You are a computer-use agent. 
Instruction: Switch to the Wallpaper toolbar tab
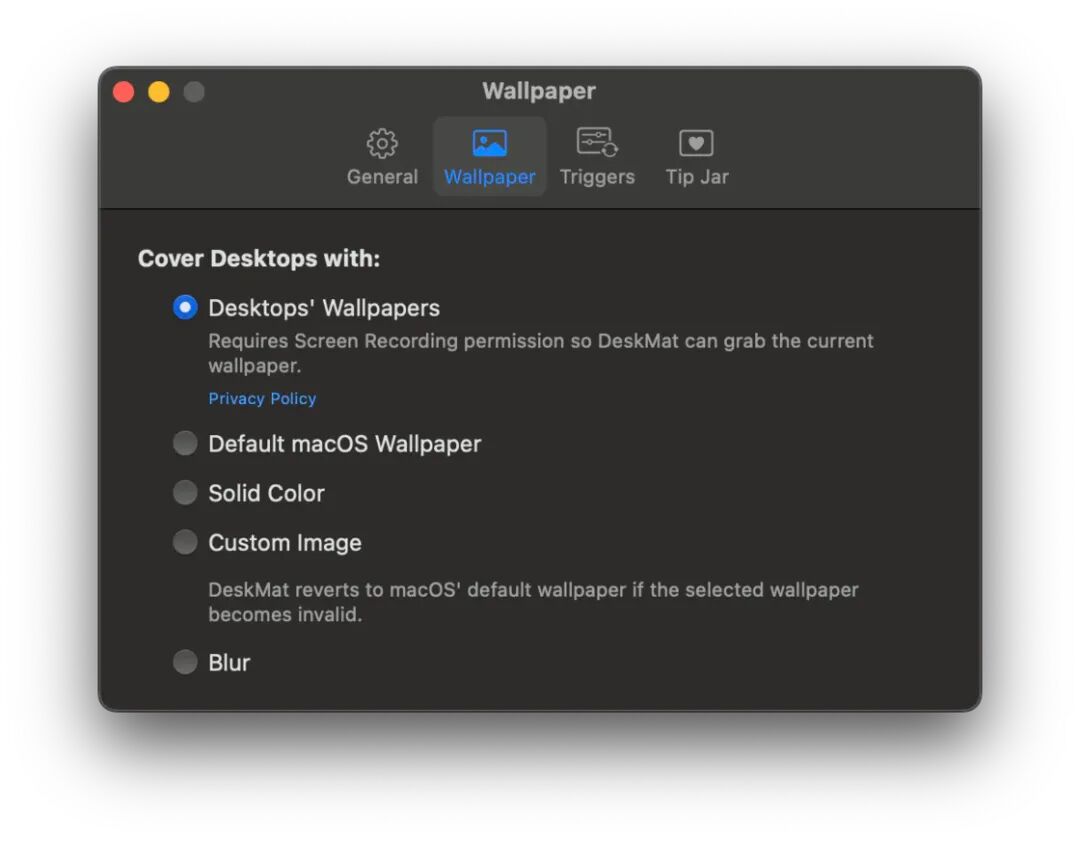pyautogui.click(x=490, y=157)
